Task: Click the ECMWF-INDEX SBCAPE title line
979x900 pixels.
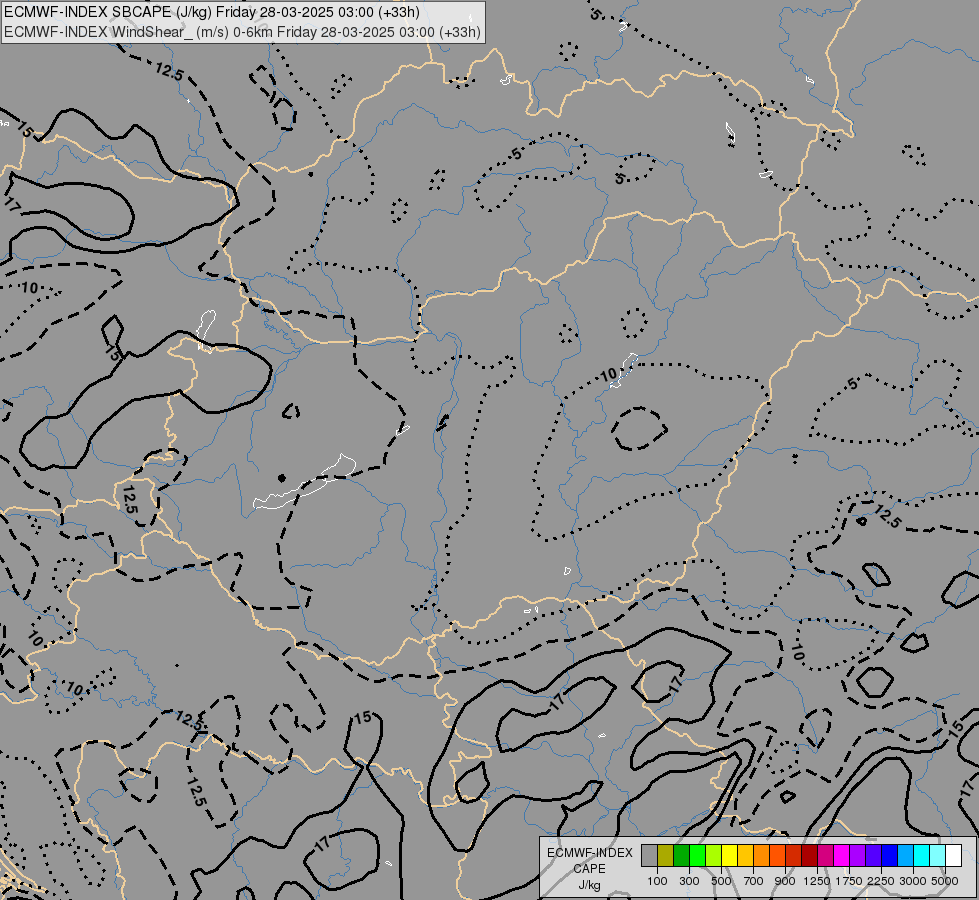Action: [212, 12]
